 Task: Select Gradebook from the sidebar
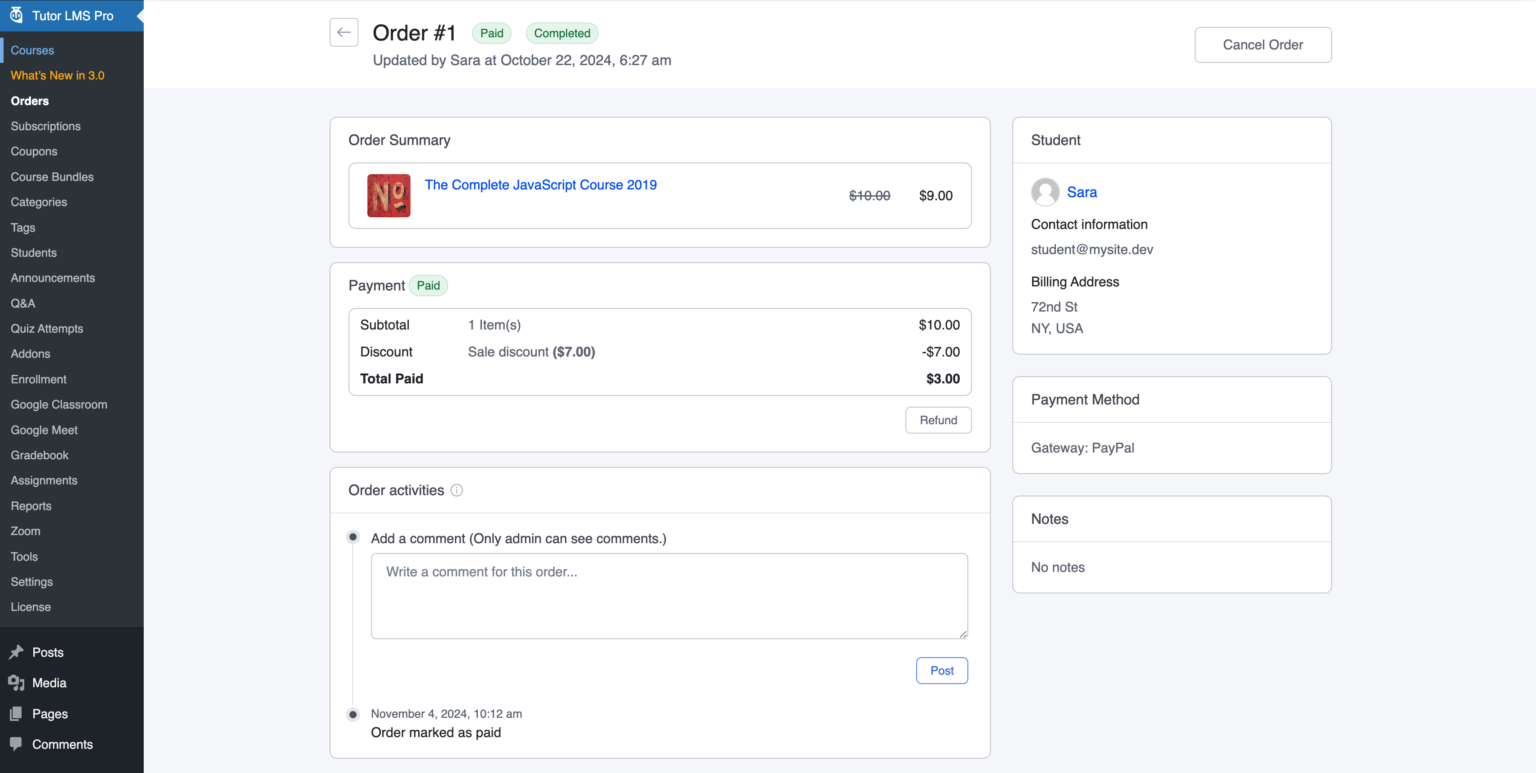pyautogui.click(x=40, y=455)
